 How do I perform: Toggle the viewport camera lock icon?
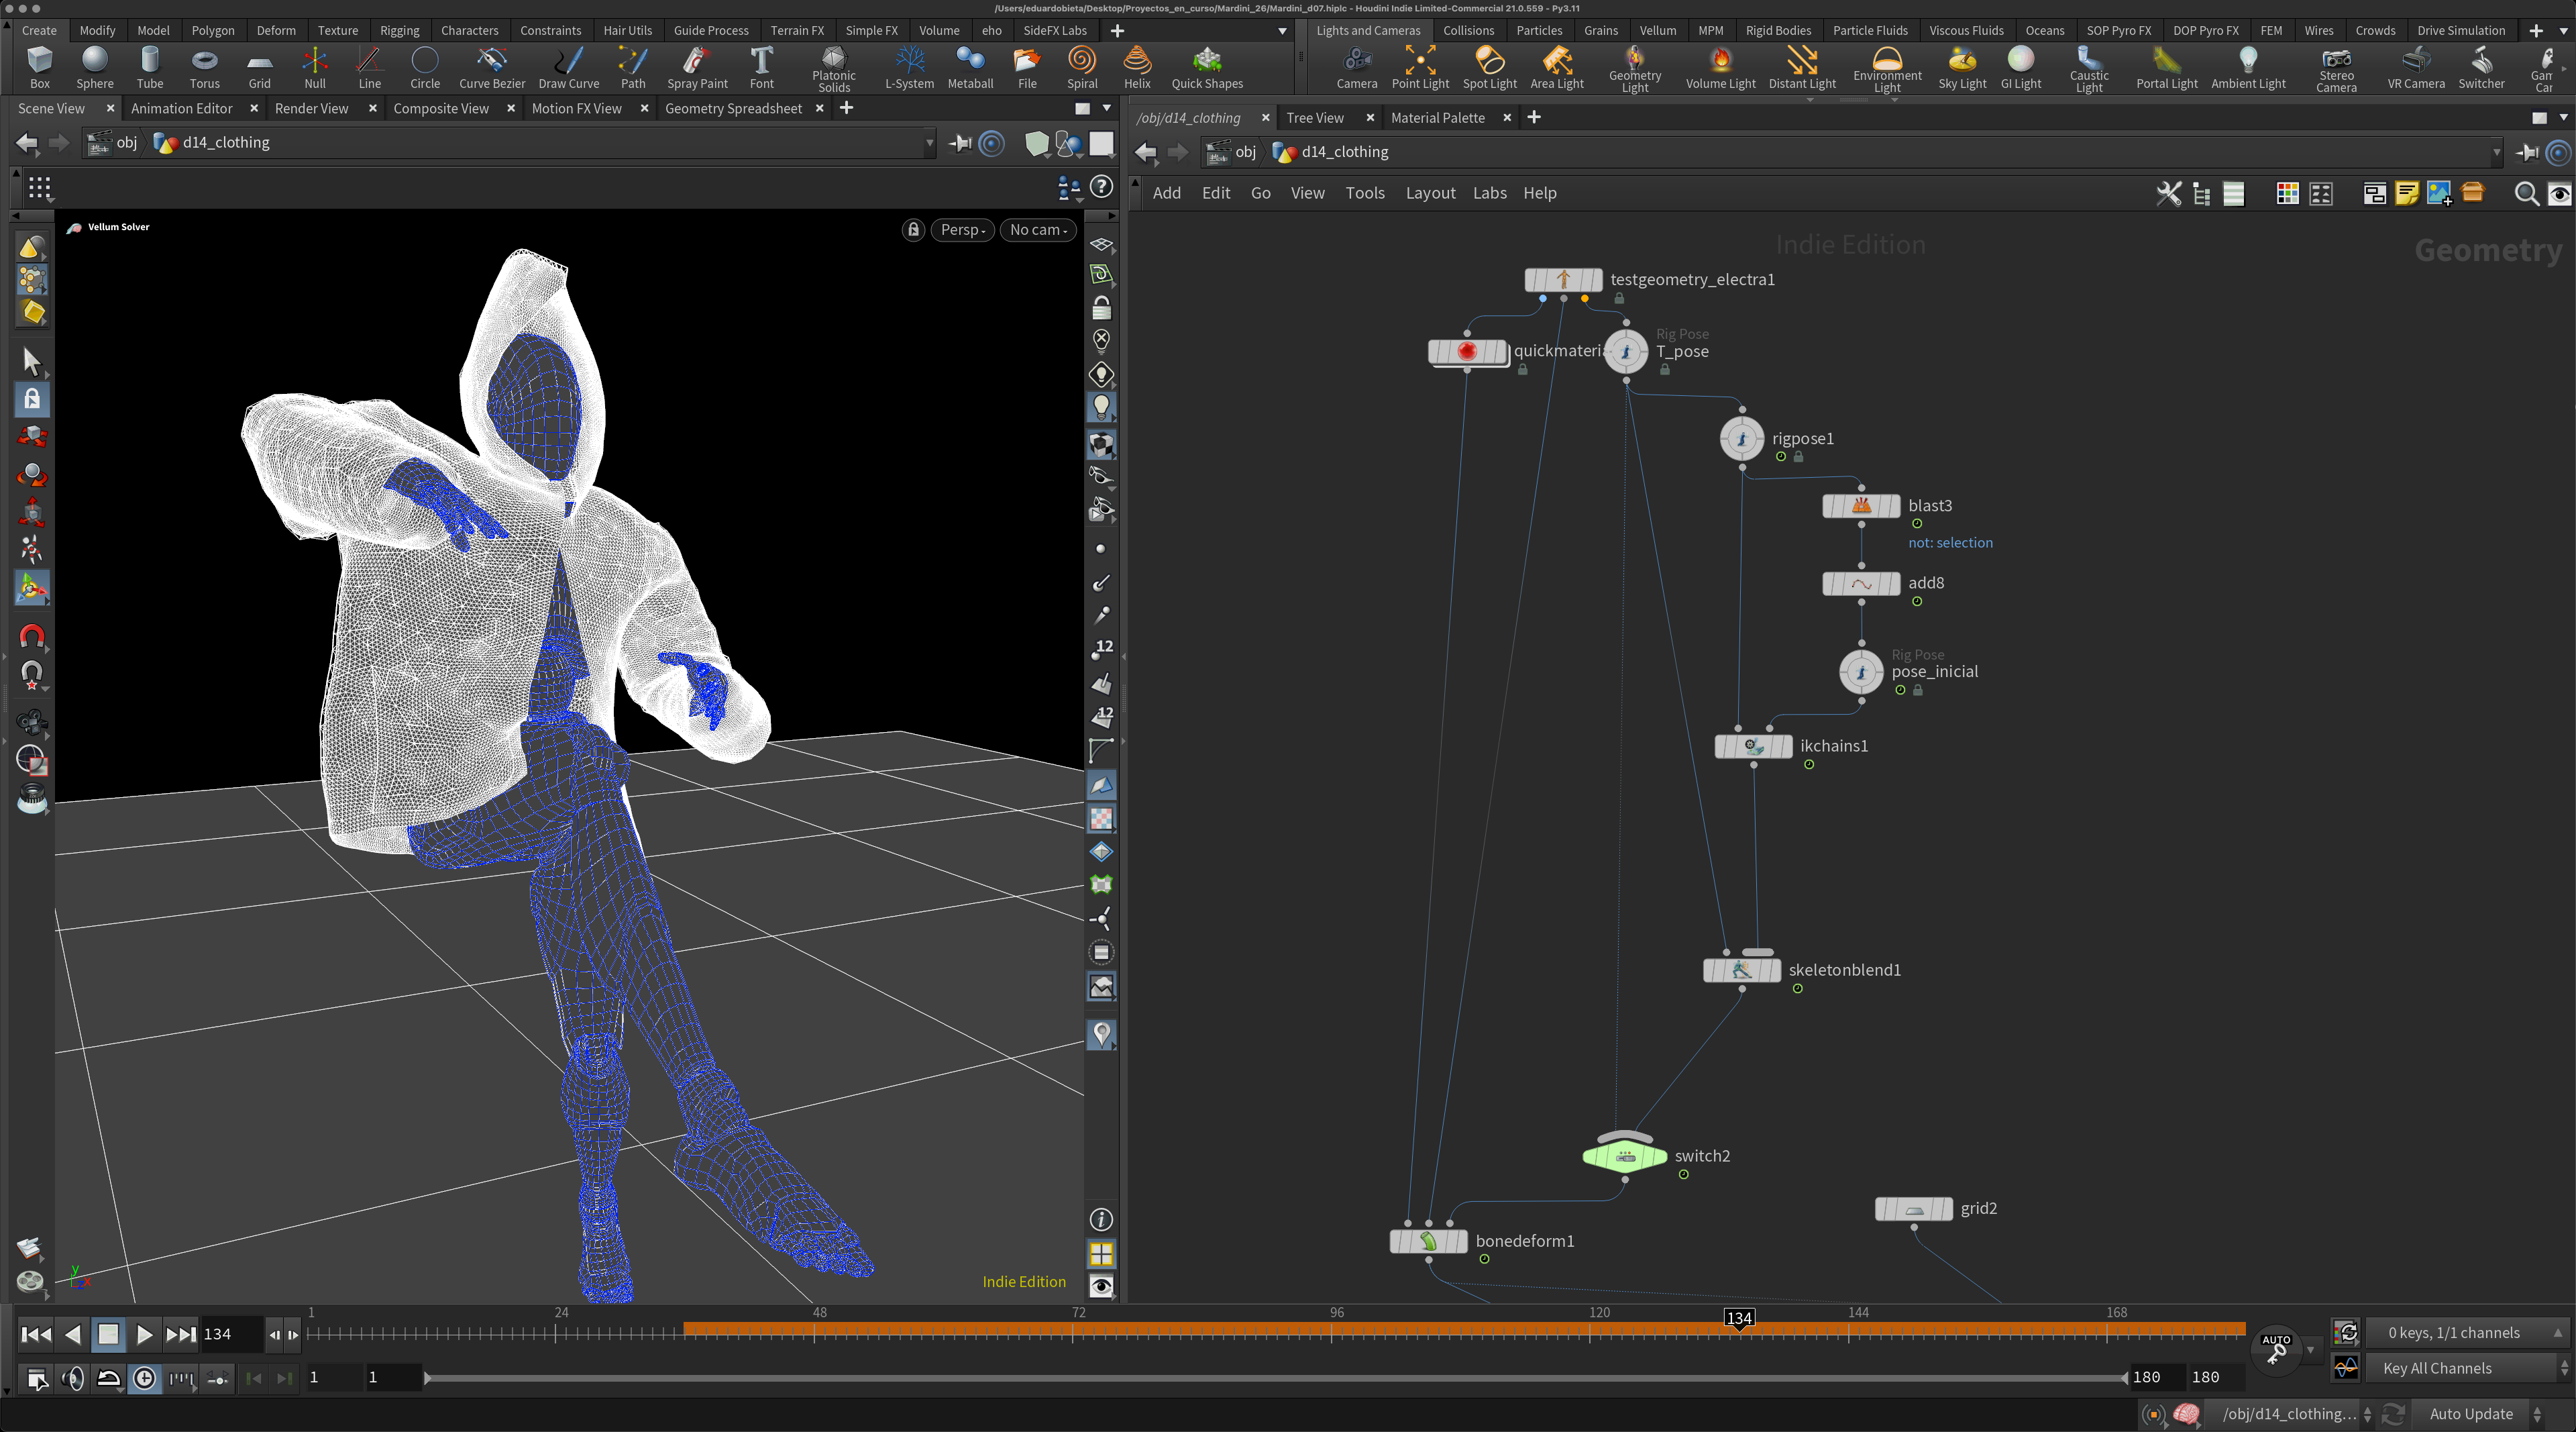point(912,230)
